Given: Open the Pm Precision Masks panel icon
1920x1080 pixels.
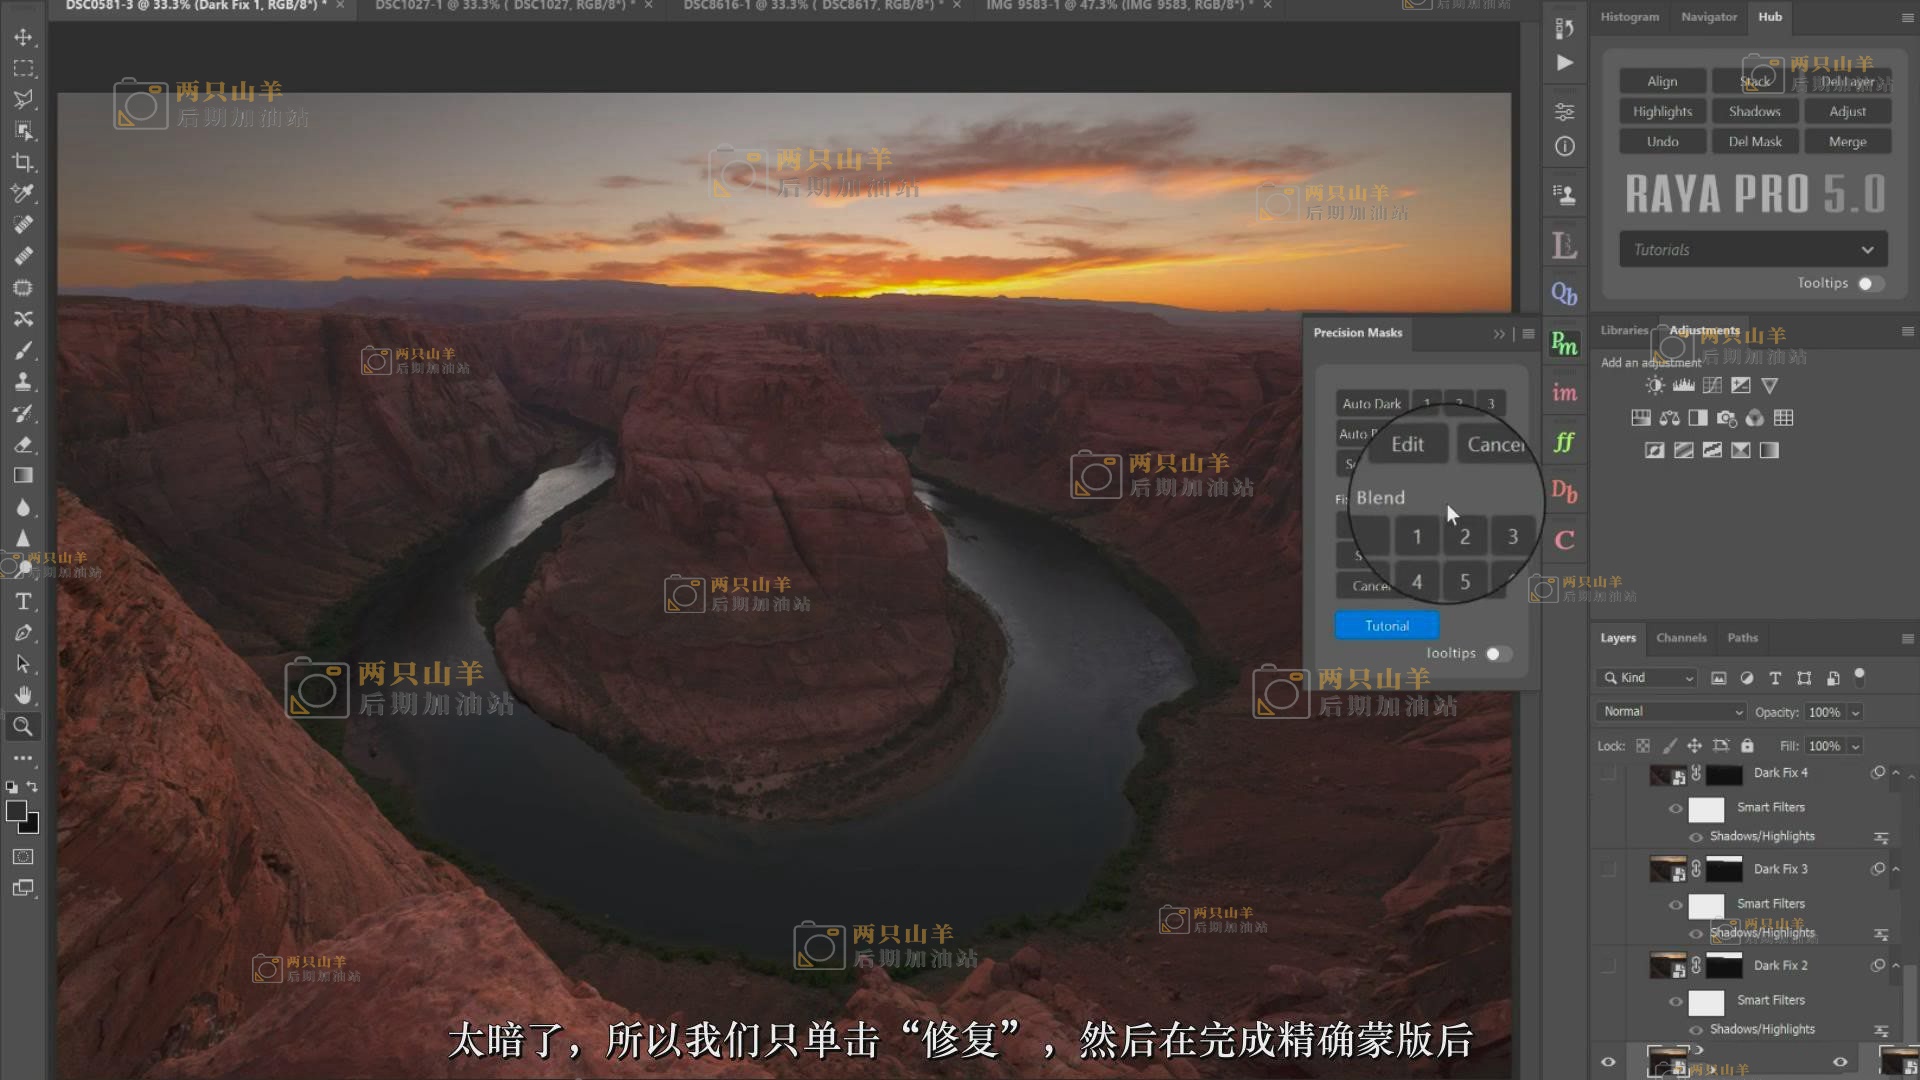Looking at the screenshot, I should [x=1564, y=344].
